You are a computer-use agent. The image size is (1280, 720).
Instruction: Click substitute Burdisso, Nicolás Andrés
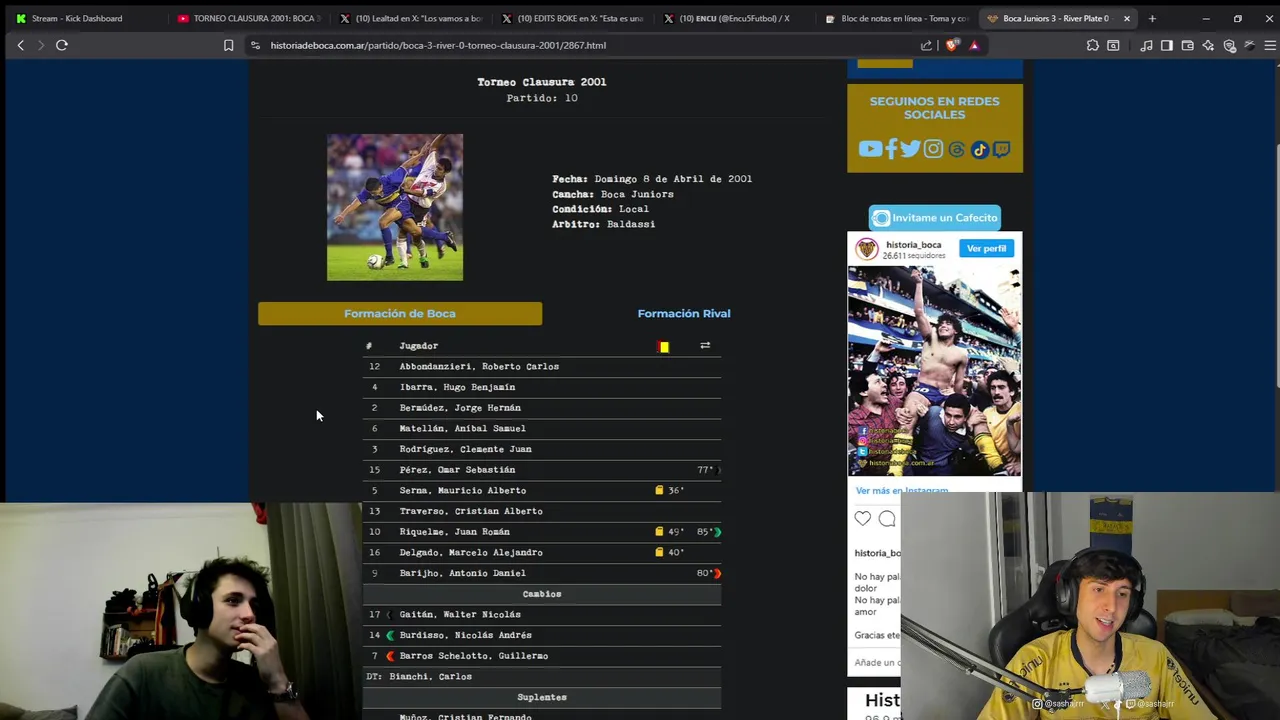tap(465, 635)
